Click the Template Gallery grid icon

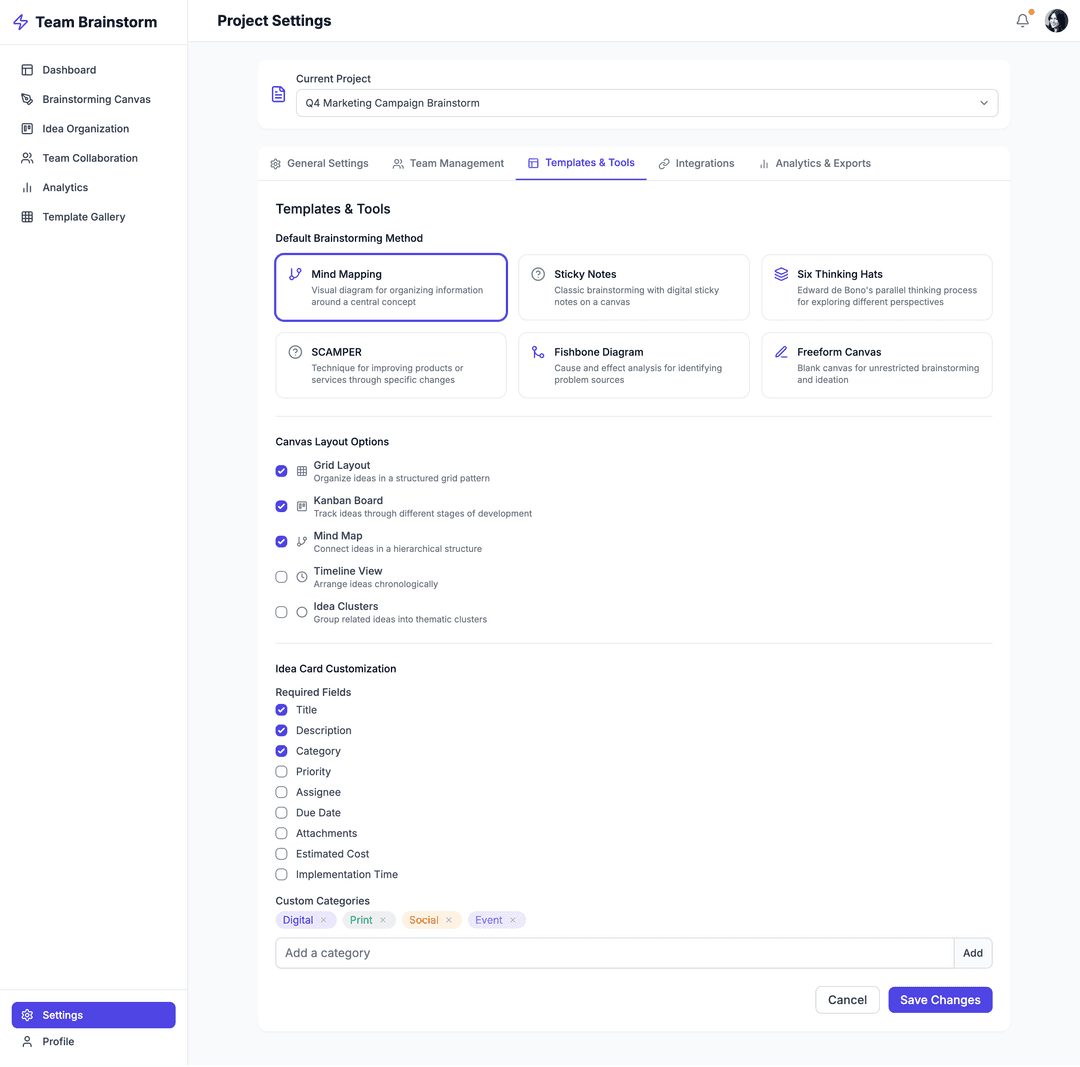[27, 217]
